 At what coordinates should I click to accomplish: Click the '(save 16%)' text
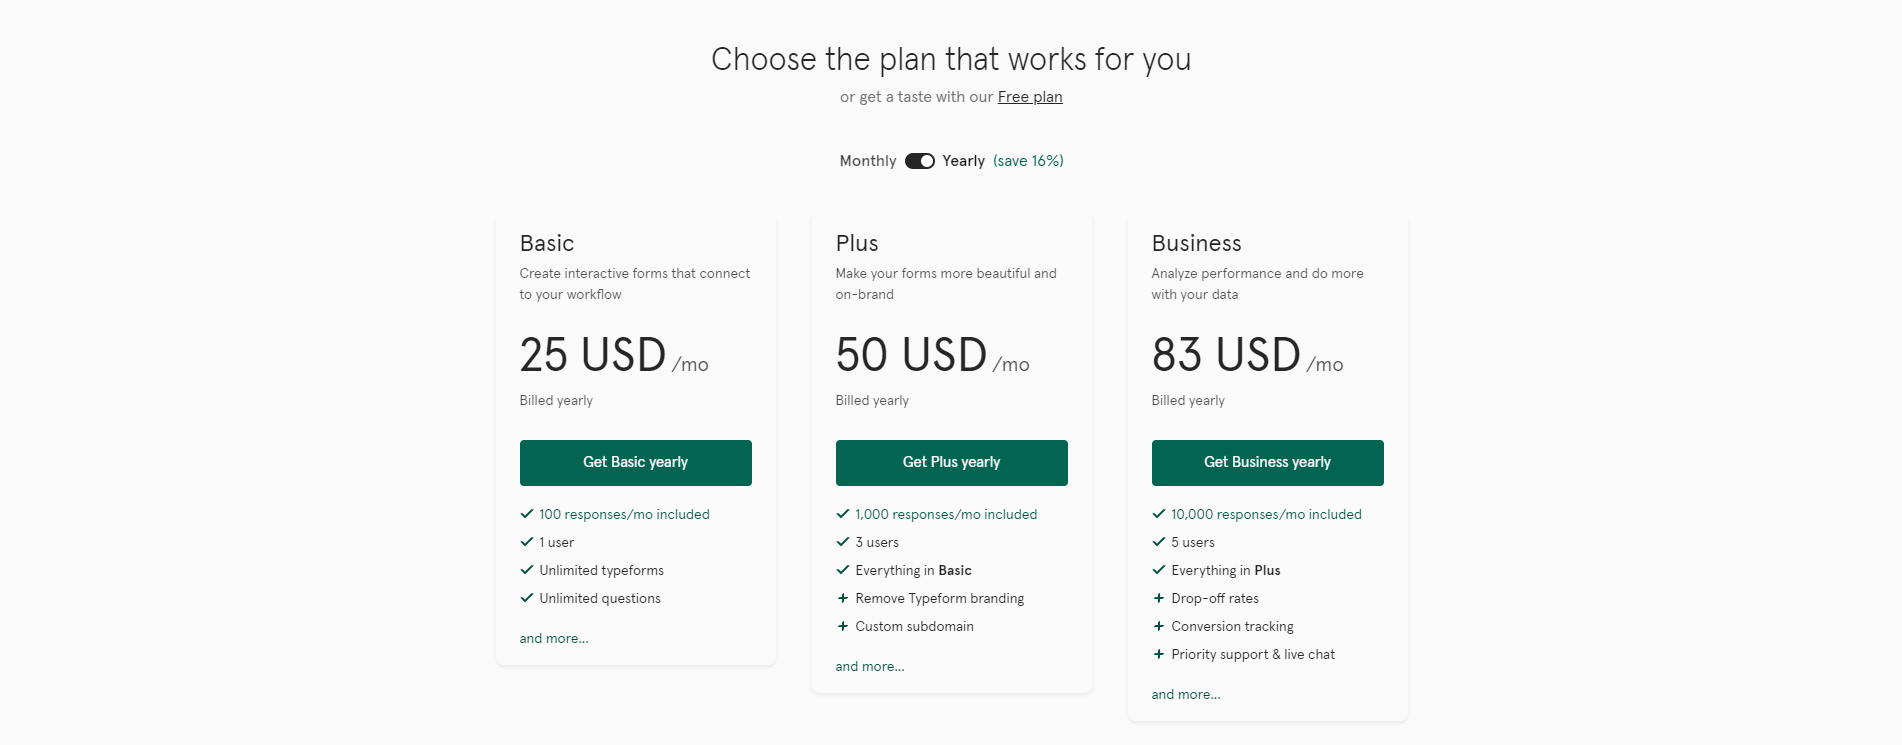pyautogui.click(x=1028, y=160)
